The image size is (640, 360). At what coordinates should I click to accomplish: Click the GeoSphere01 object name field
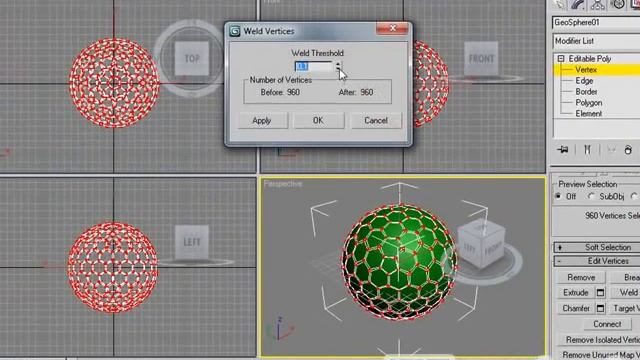click(x=596, y=22)
